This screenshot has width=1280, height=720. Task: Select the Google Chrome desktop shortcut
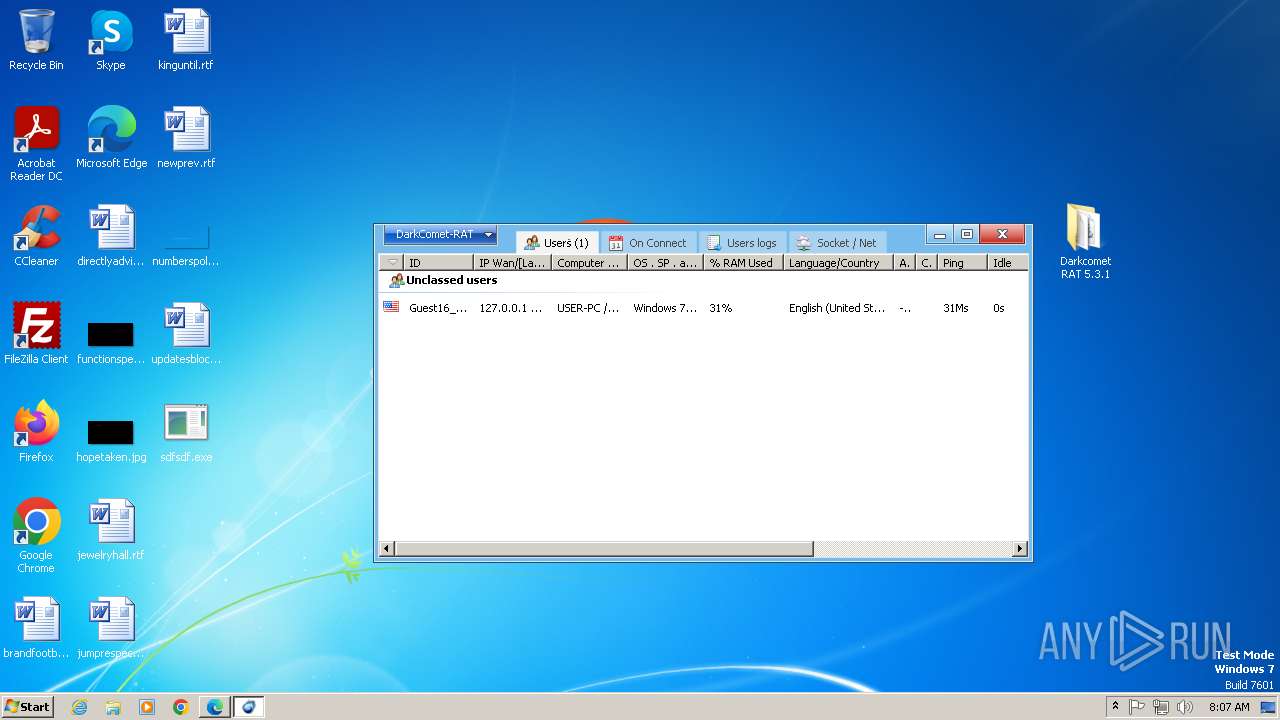36,536
